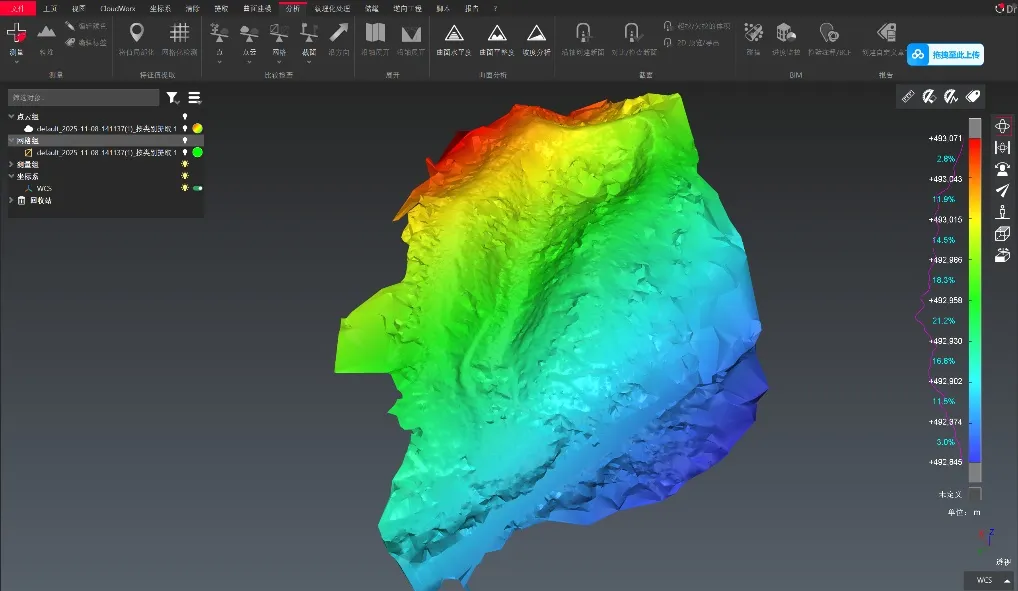Open the dropdown arrow under 截面
Screen dimensions: 1018x591
(309, 62)
